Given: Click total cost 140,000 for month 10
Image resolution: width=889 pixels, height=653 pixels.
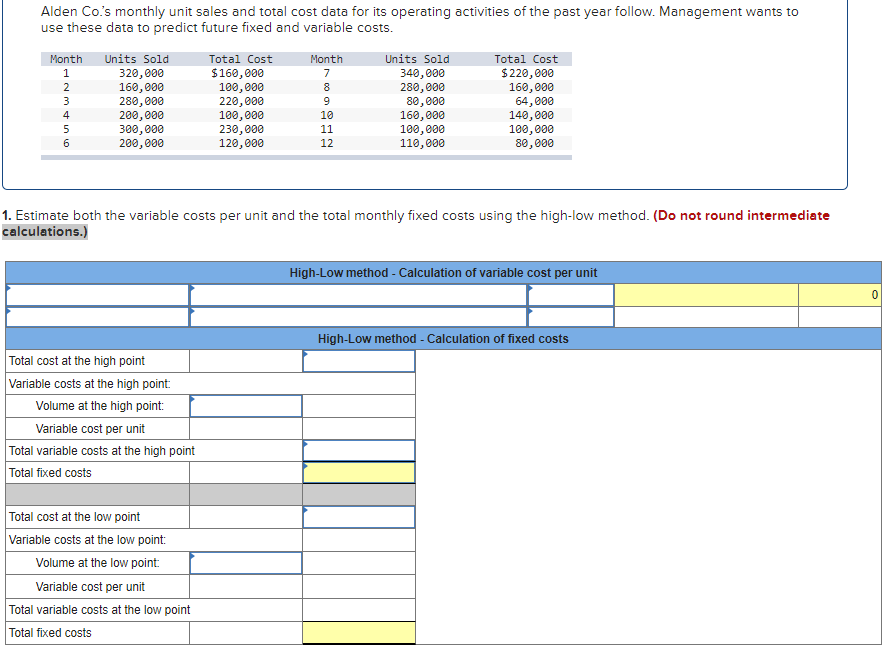Looking at the screenshot, I should [531, 115].
